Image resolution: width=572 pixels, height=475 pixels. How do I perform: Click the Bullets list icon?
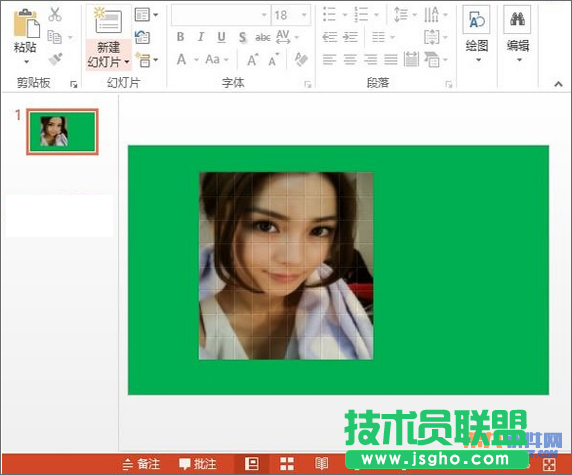point(329,15)
